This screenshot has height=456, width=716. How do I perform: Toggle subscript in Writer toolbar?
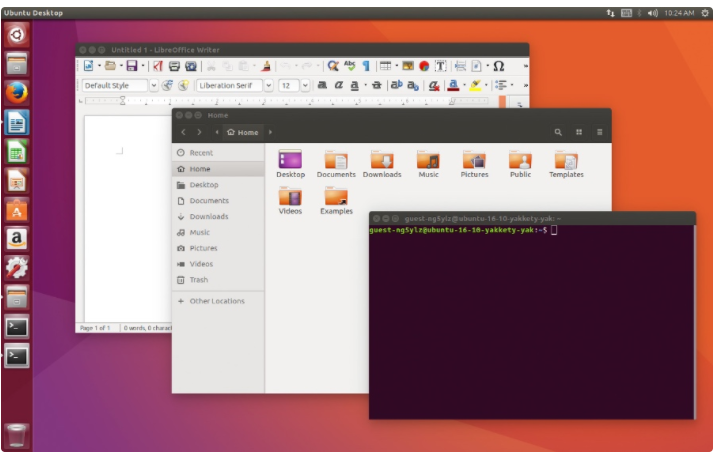413,85
